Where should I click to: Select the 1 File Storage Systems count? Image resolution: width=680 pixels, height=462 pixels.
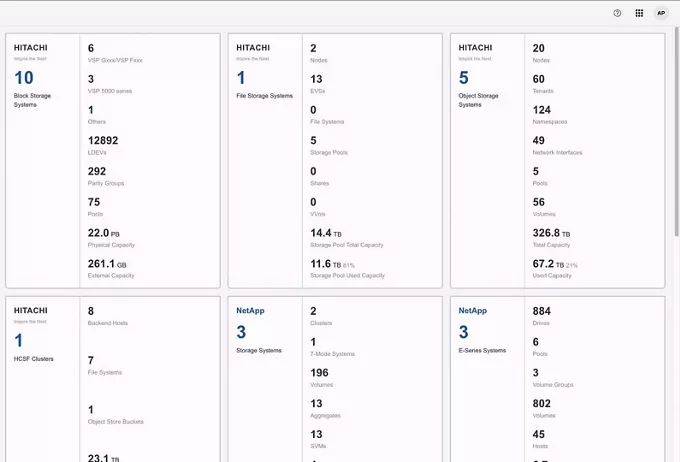[241, 78]
